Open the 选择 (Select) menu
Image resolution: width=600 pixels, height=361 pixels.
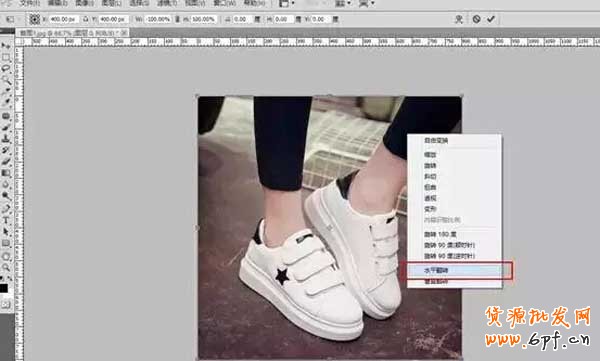point(139,3)
